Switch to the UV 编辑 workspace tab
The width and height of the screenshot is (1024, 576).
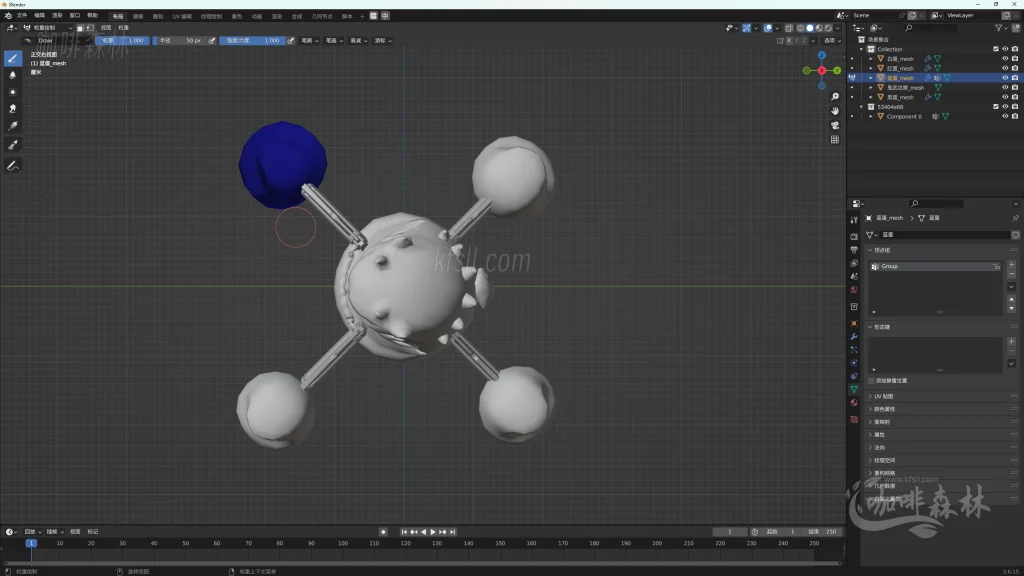pos(182,16)
